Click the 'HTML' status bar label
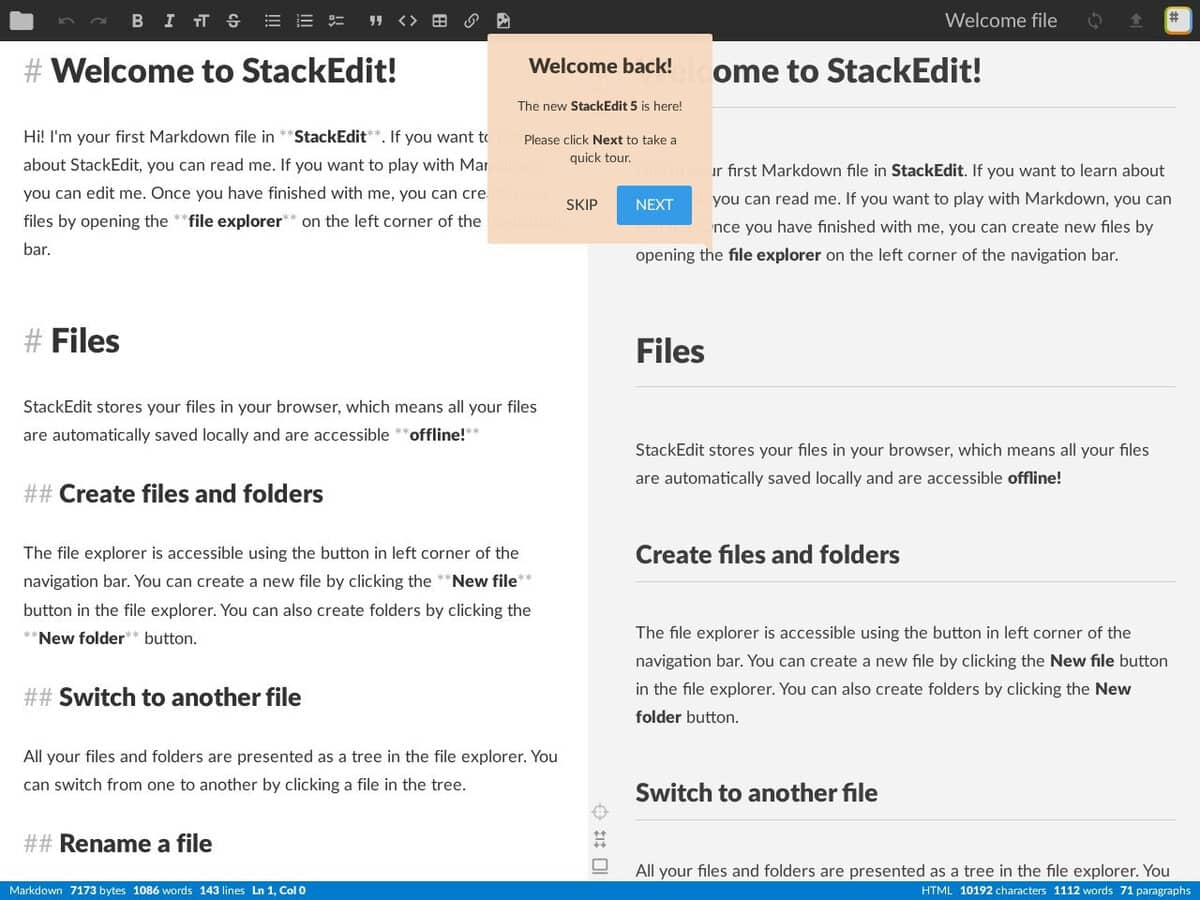Screen dimensions: 1200x900 pyautogui.click(x=937, y=890)
